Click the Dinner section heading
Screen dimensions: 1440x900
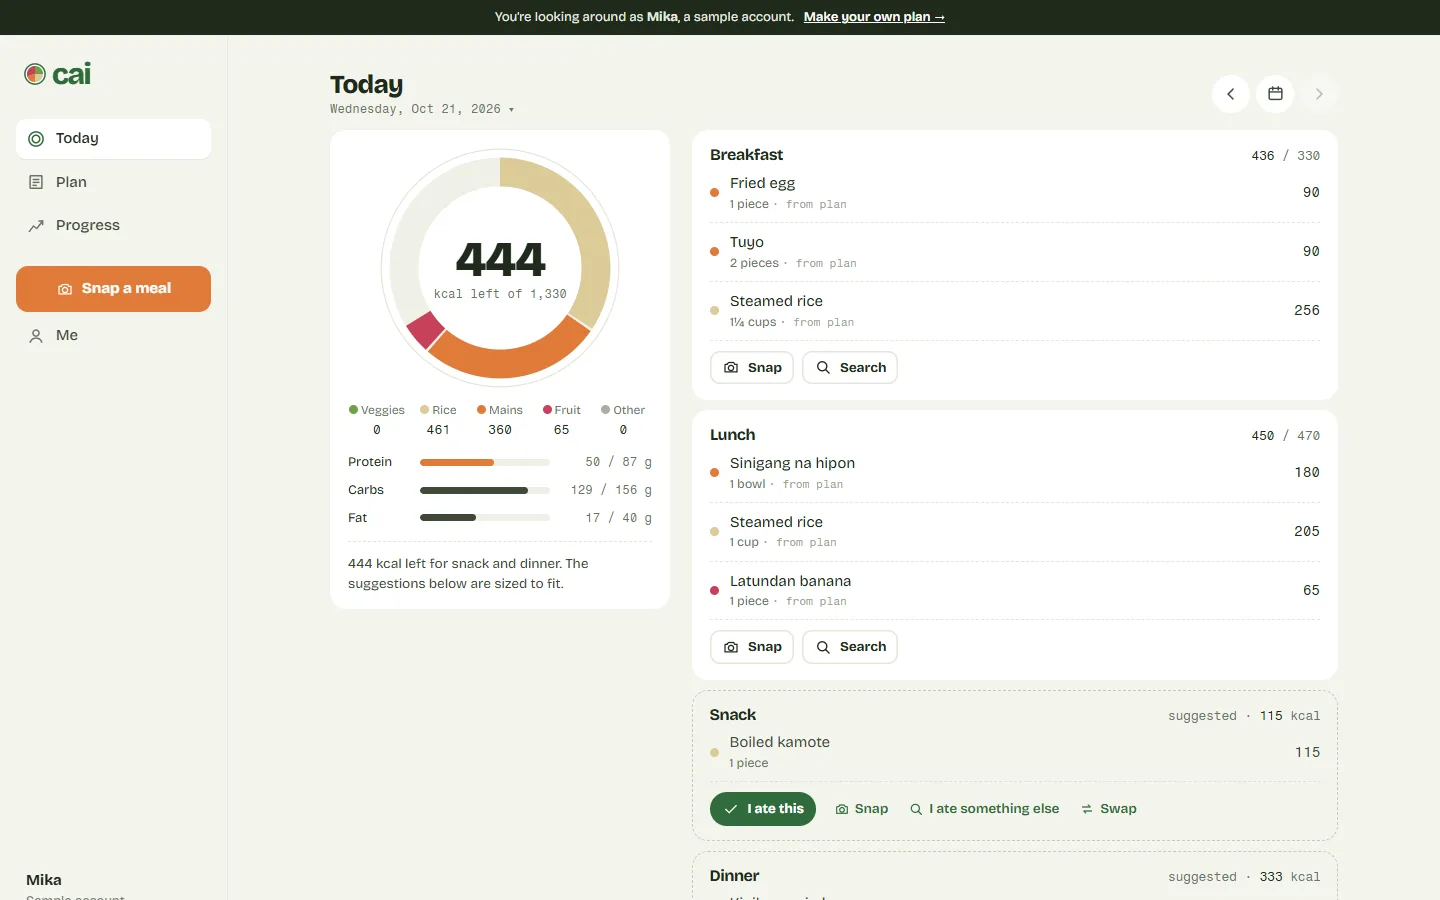(x=734, y=876)
